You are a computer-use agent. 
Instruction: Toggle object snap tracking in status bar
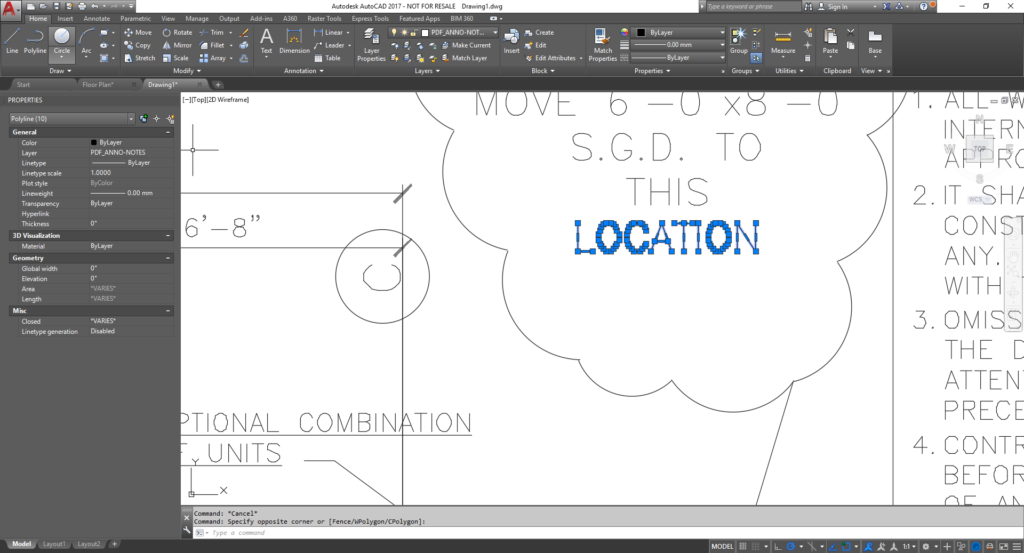[833, 546]
